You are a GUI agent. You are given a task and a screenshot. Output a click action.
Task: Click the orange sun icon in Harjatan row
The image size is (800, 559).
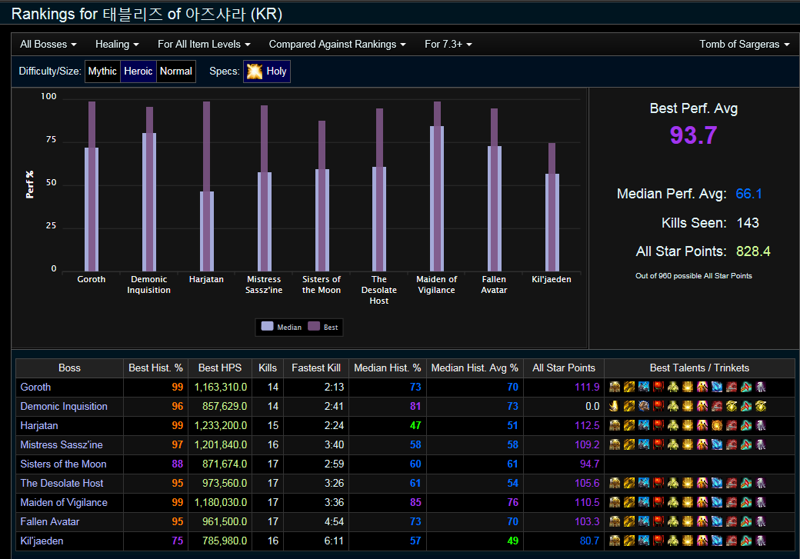[x=717, y=425]
